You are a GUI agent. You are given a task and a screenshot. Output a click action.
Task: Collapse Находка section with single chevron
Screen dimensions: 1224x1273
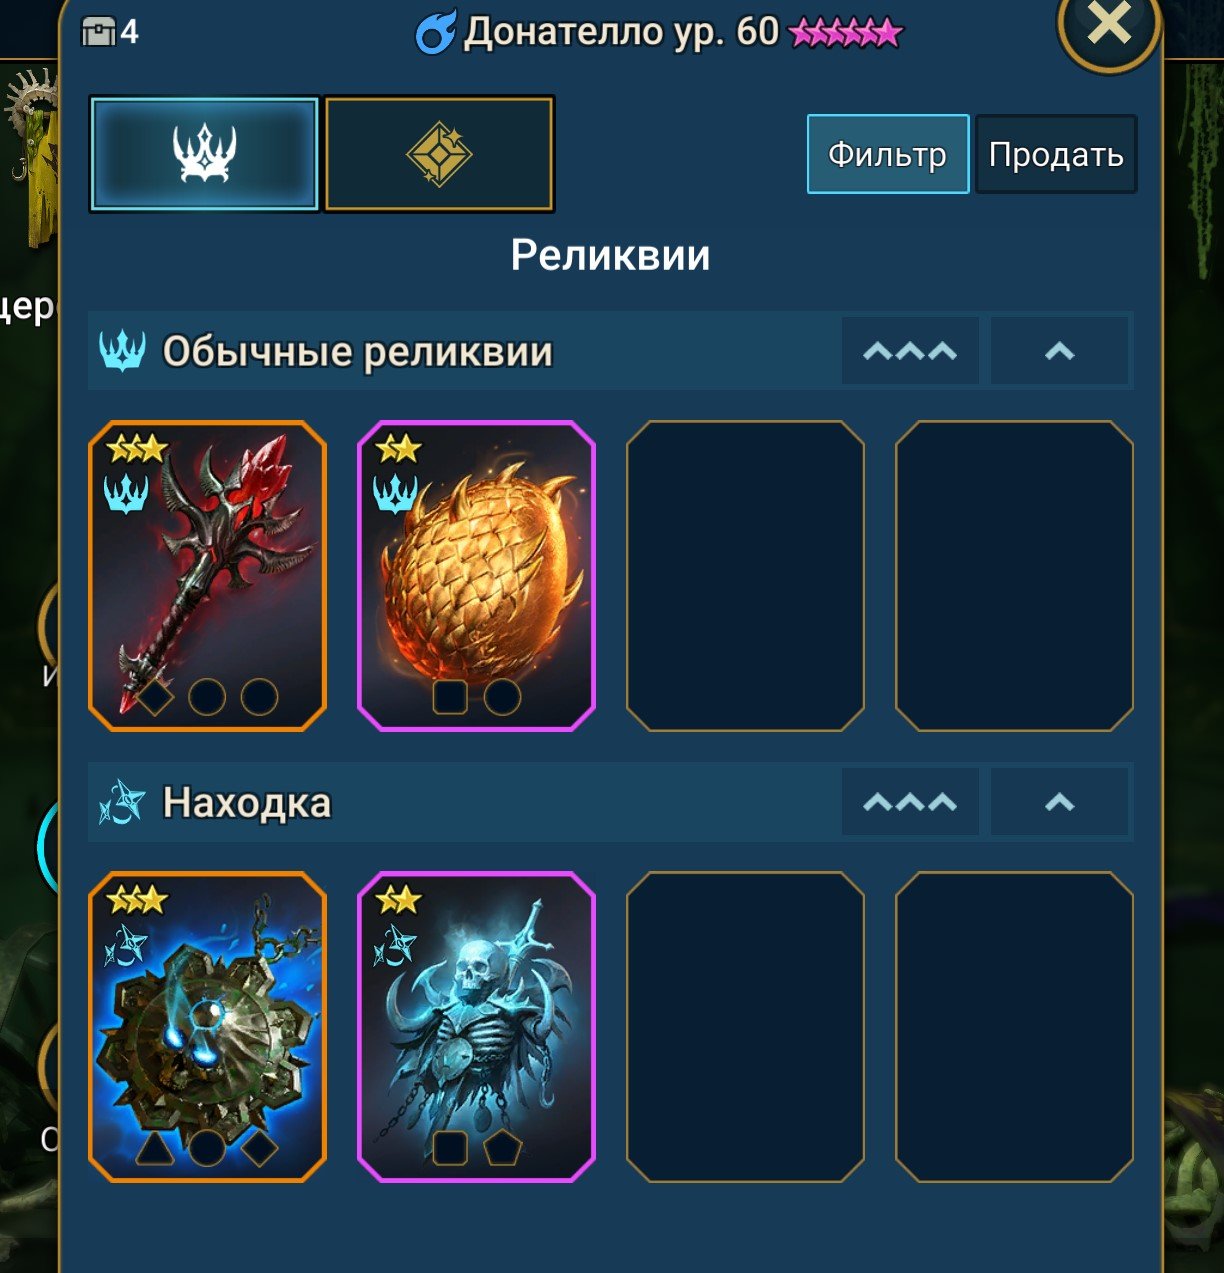click(x=1060, y=802)
